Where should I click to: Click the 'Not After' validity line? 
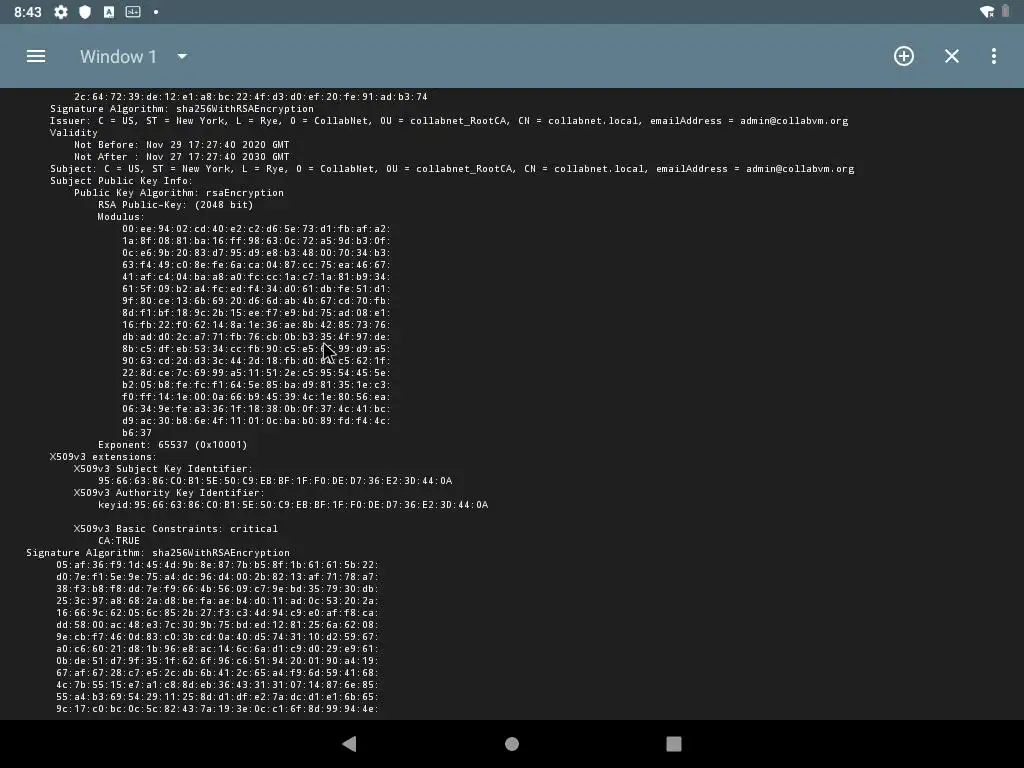tap(182, 157)
